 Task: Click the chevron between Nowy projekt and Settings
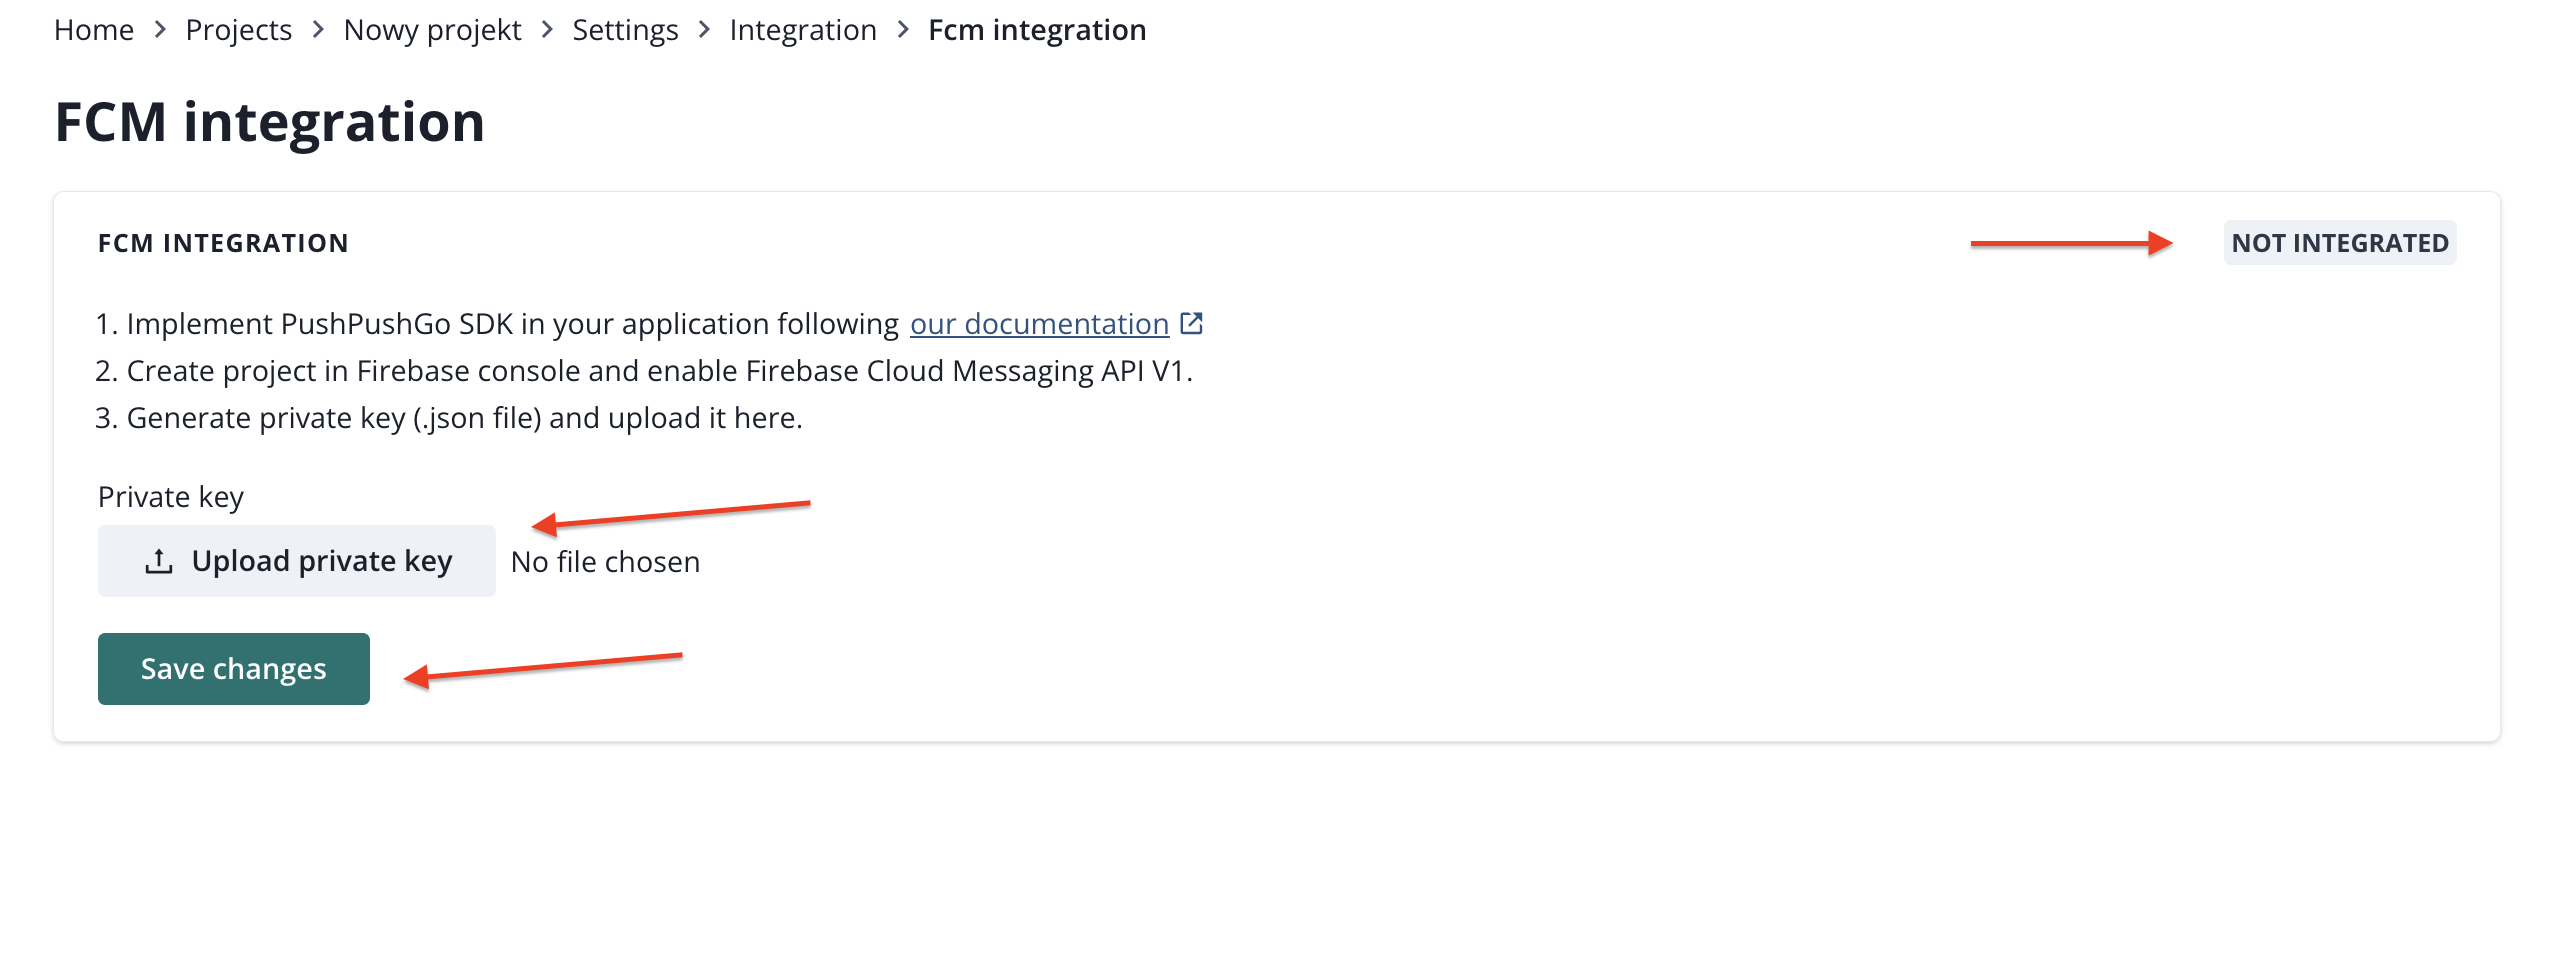(547, 30)
